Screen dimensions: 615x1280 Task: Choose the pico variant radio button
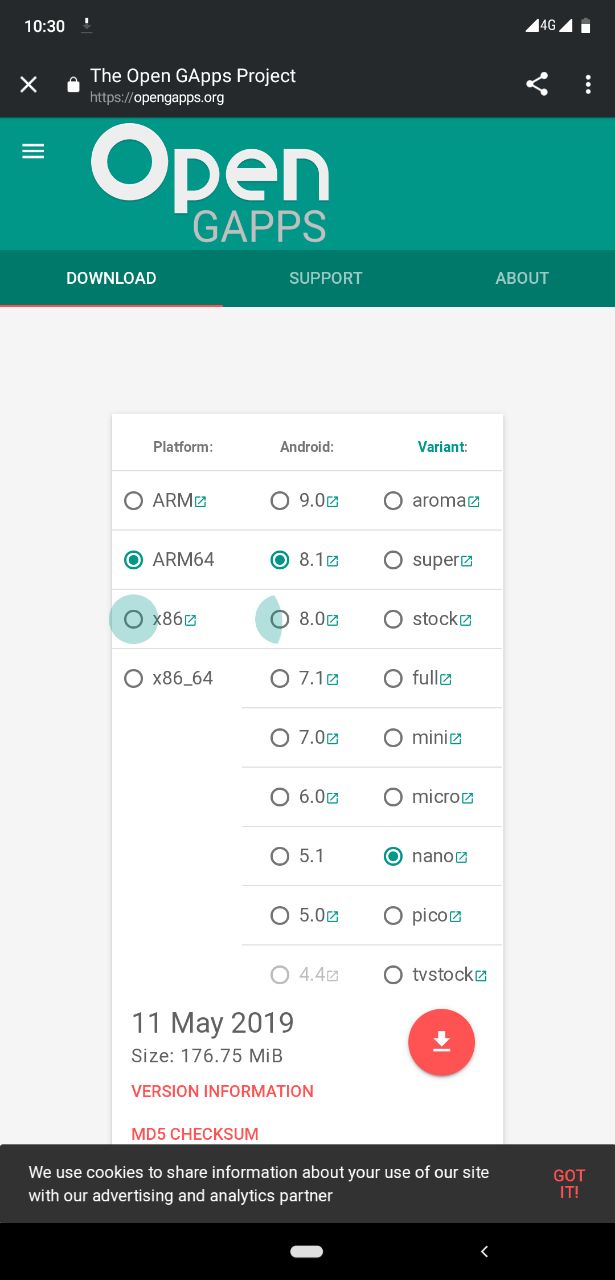[393, 915]
